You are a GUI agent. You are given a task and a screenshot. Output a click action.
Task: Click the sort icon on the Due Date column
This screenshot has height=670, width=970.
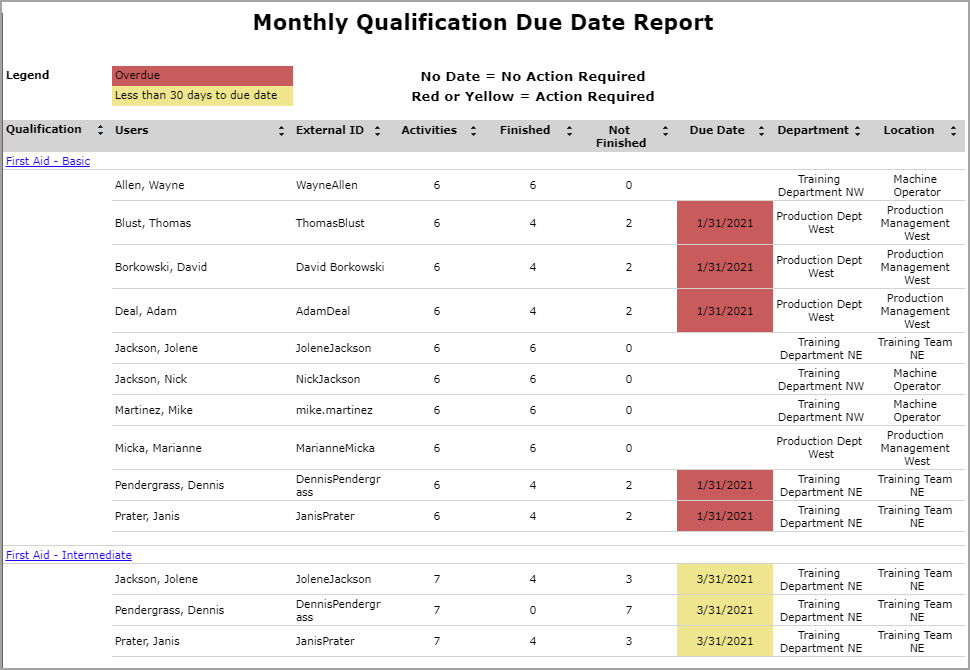tap(762, 130)
